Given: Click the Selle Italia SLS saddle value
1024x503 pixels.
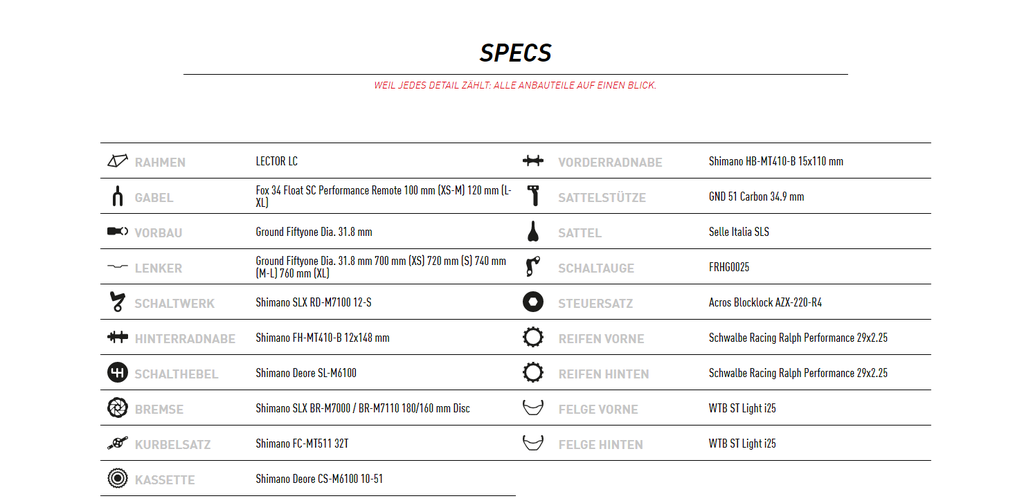Looking at the screenshot, I should tap(739, 231).
